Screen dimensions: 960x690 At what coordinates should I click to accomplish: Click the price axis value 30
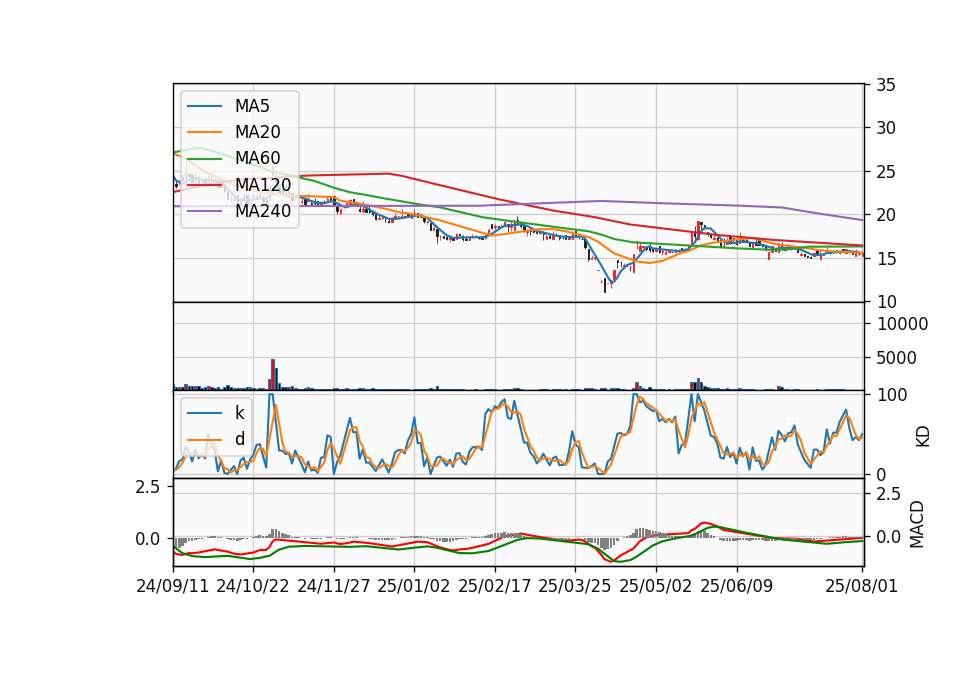pyautogui.click(x=885, y=128)
